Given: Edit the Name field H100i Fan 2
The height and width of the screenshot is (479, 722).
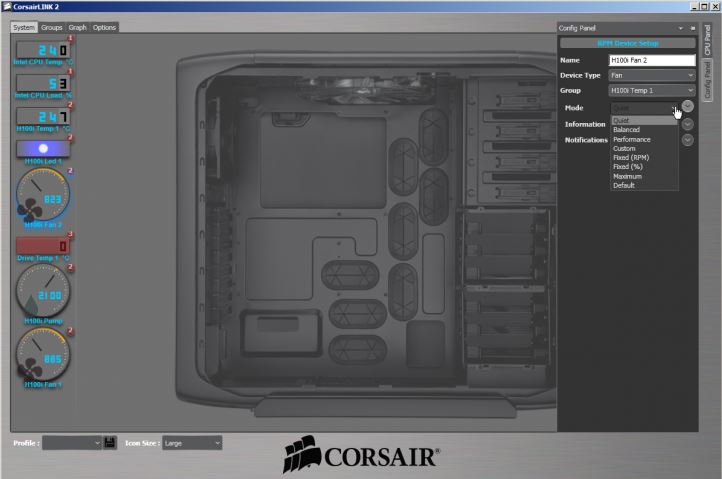Looking at the screenshot, I should [x=652, y=60].
